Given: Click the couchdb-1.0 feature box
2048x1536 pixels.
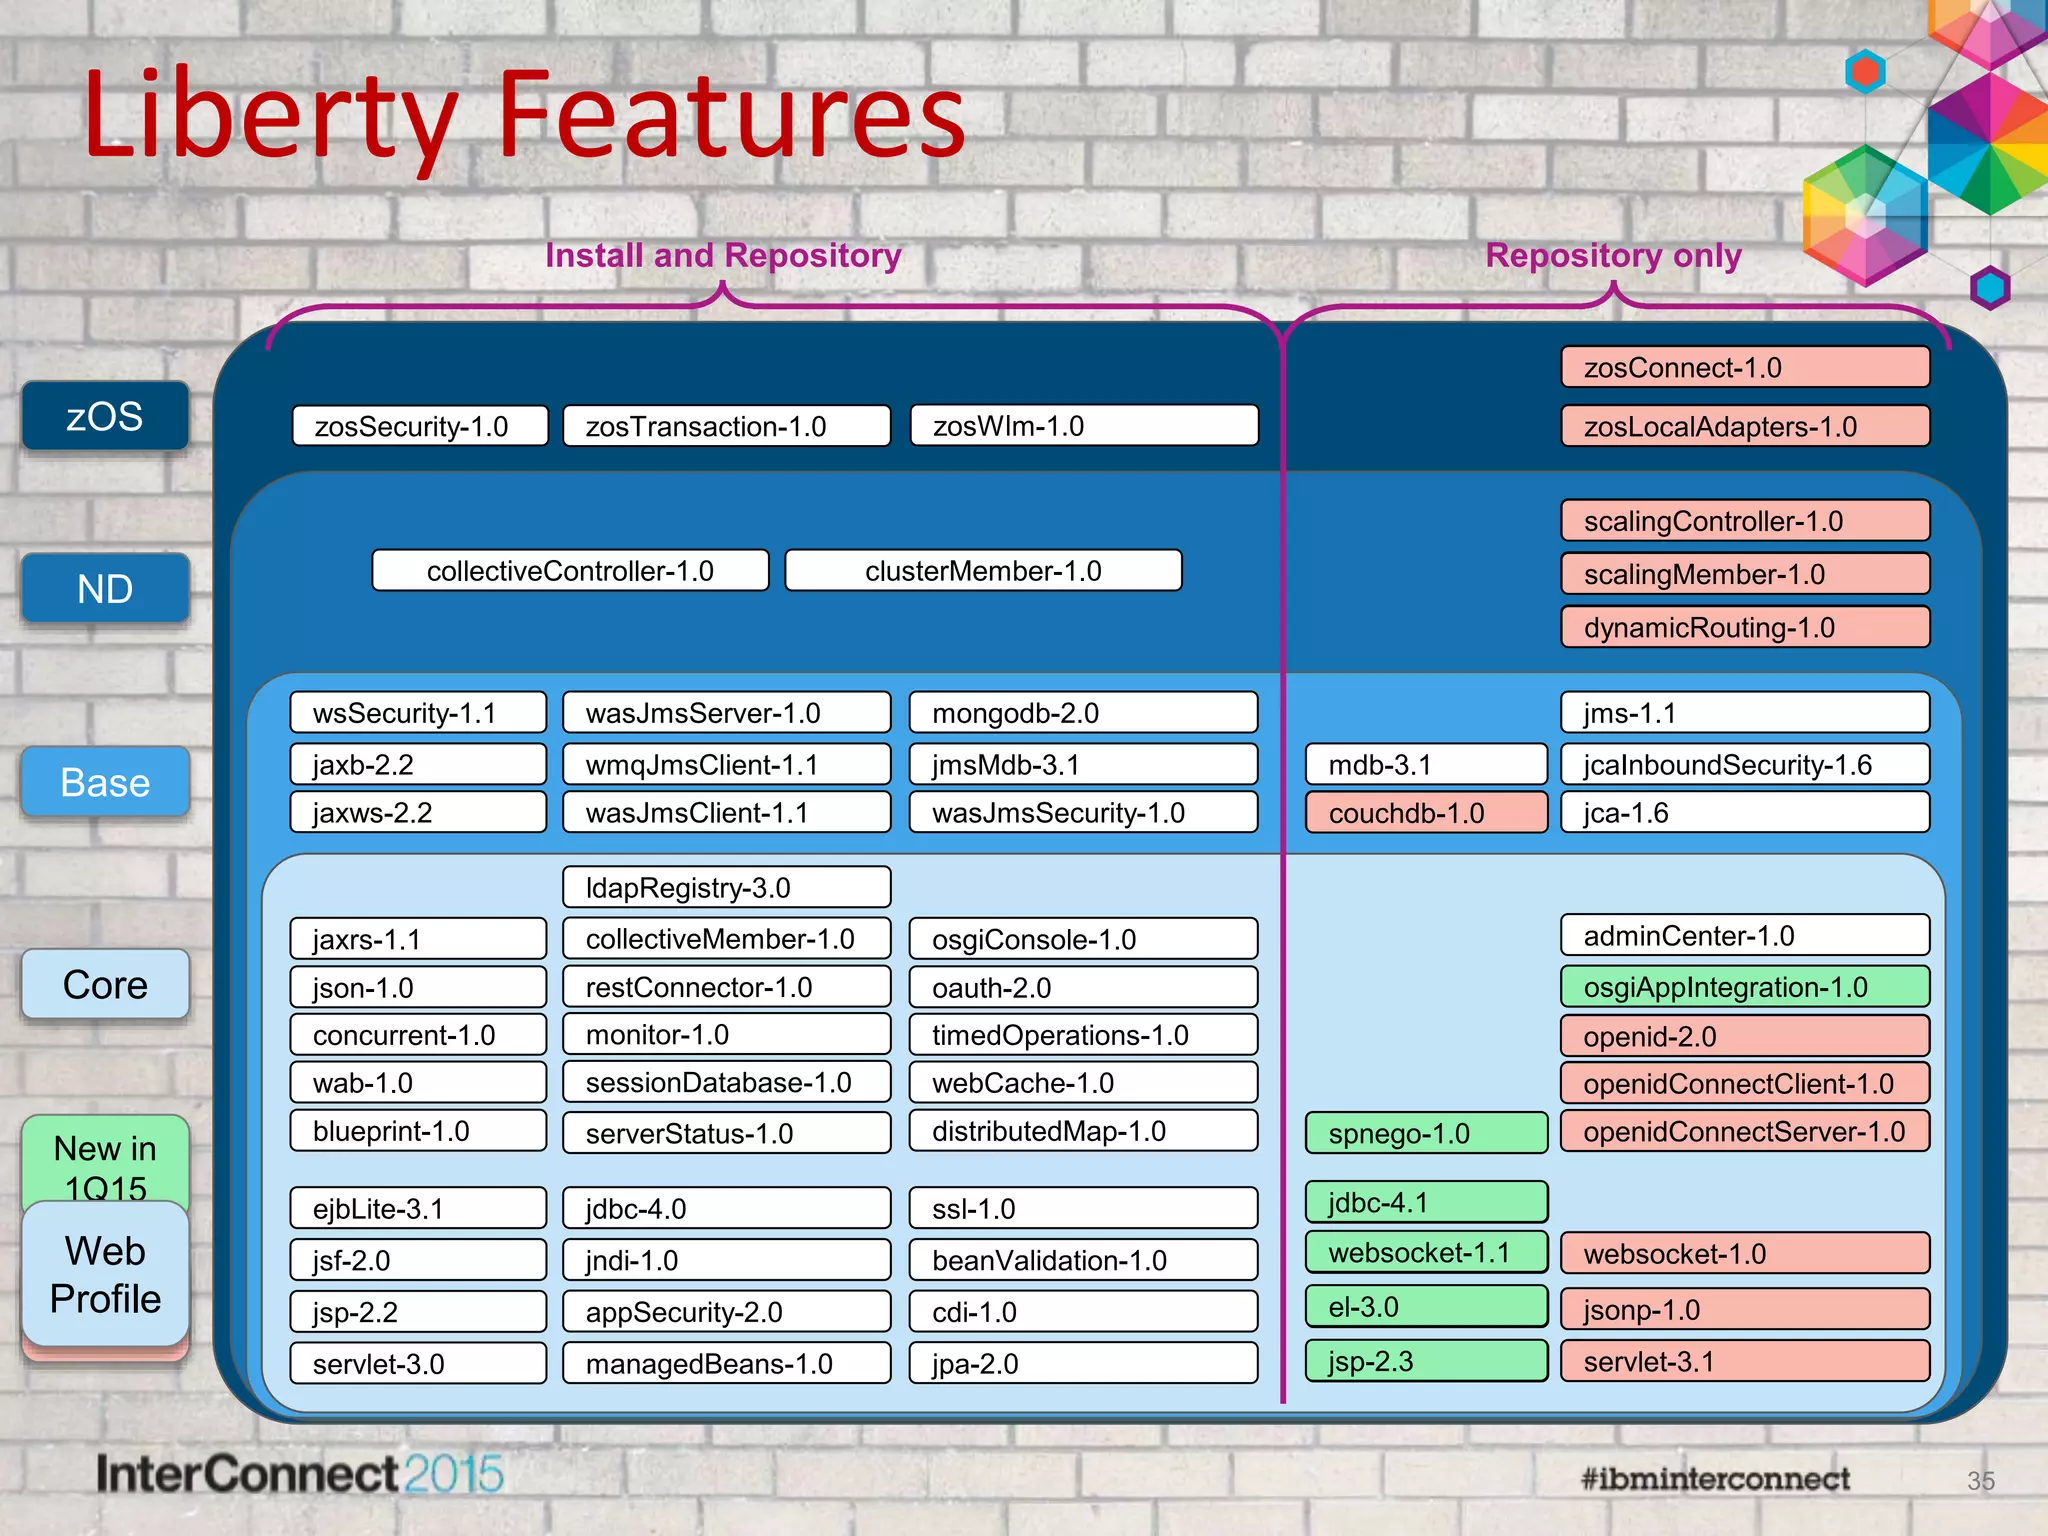Looking at the screenshot, I should [1425, 813].
